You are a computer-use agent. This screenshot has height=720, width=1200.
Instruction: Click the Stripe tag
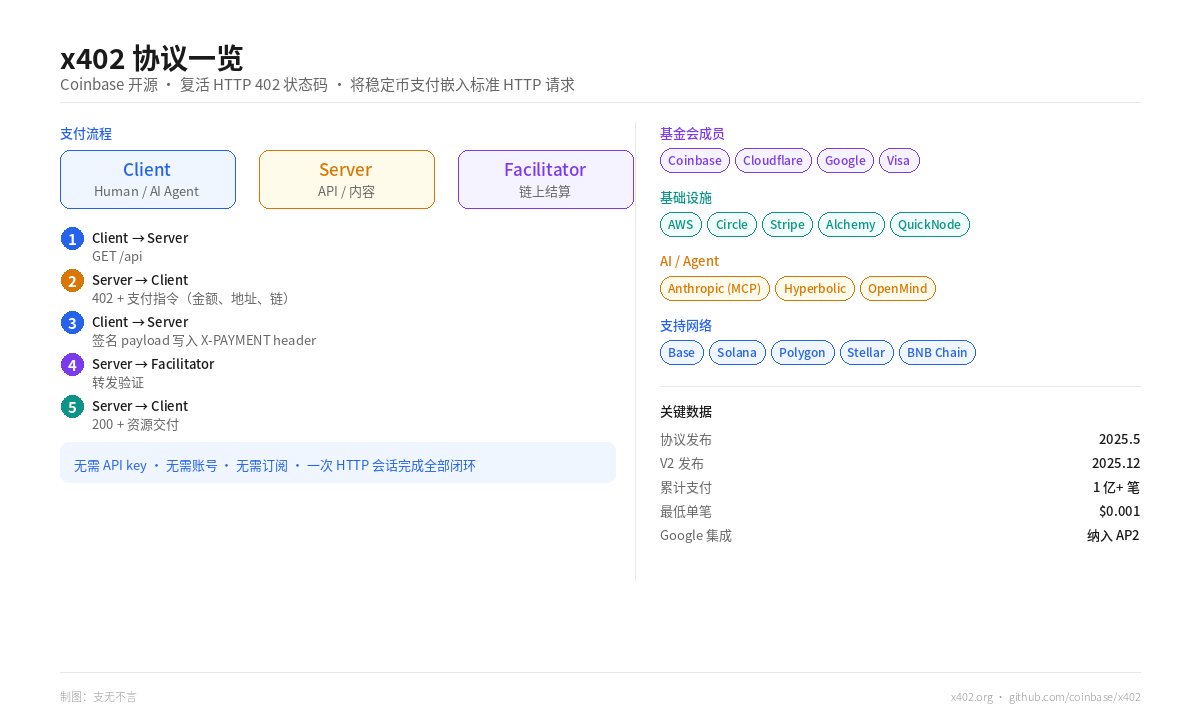[x=787, y=225]
